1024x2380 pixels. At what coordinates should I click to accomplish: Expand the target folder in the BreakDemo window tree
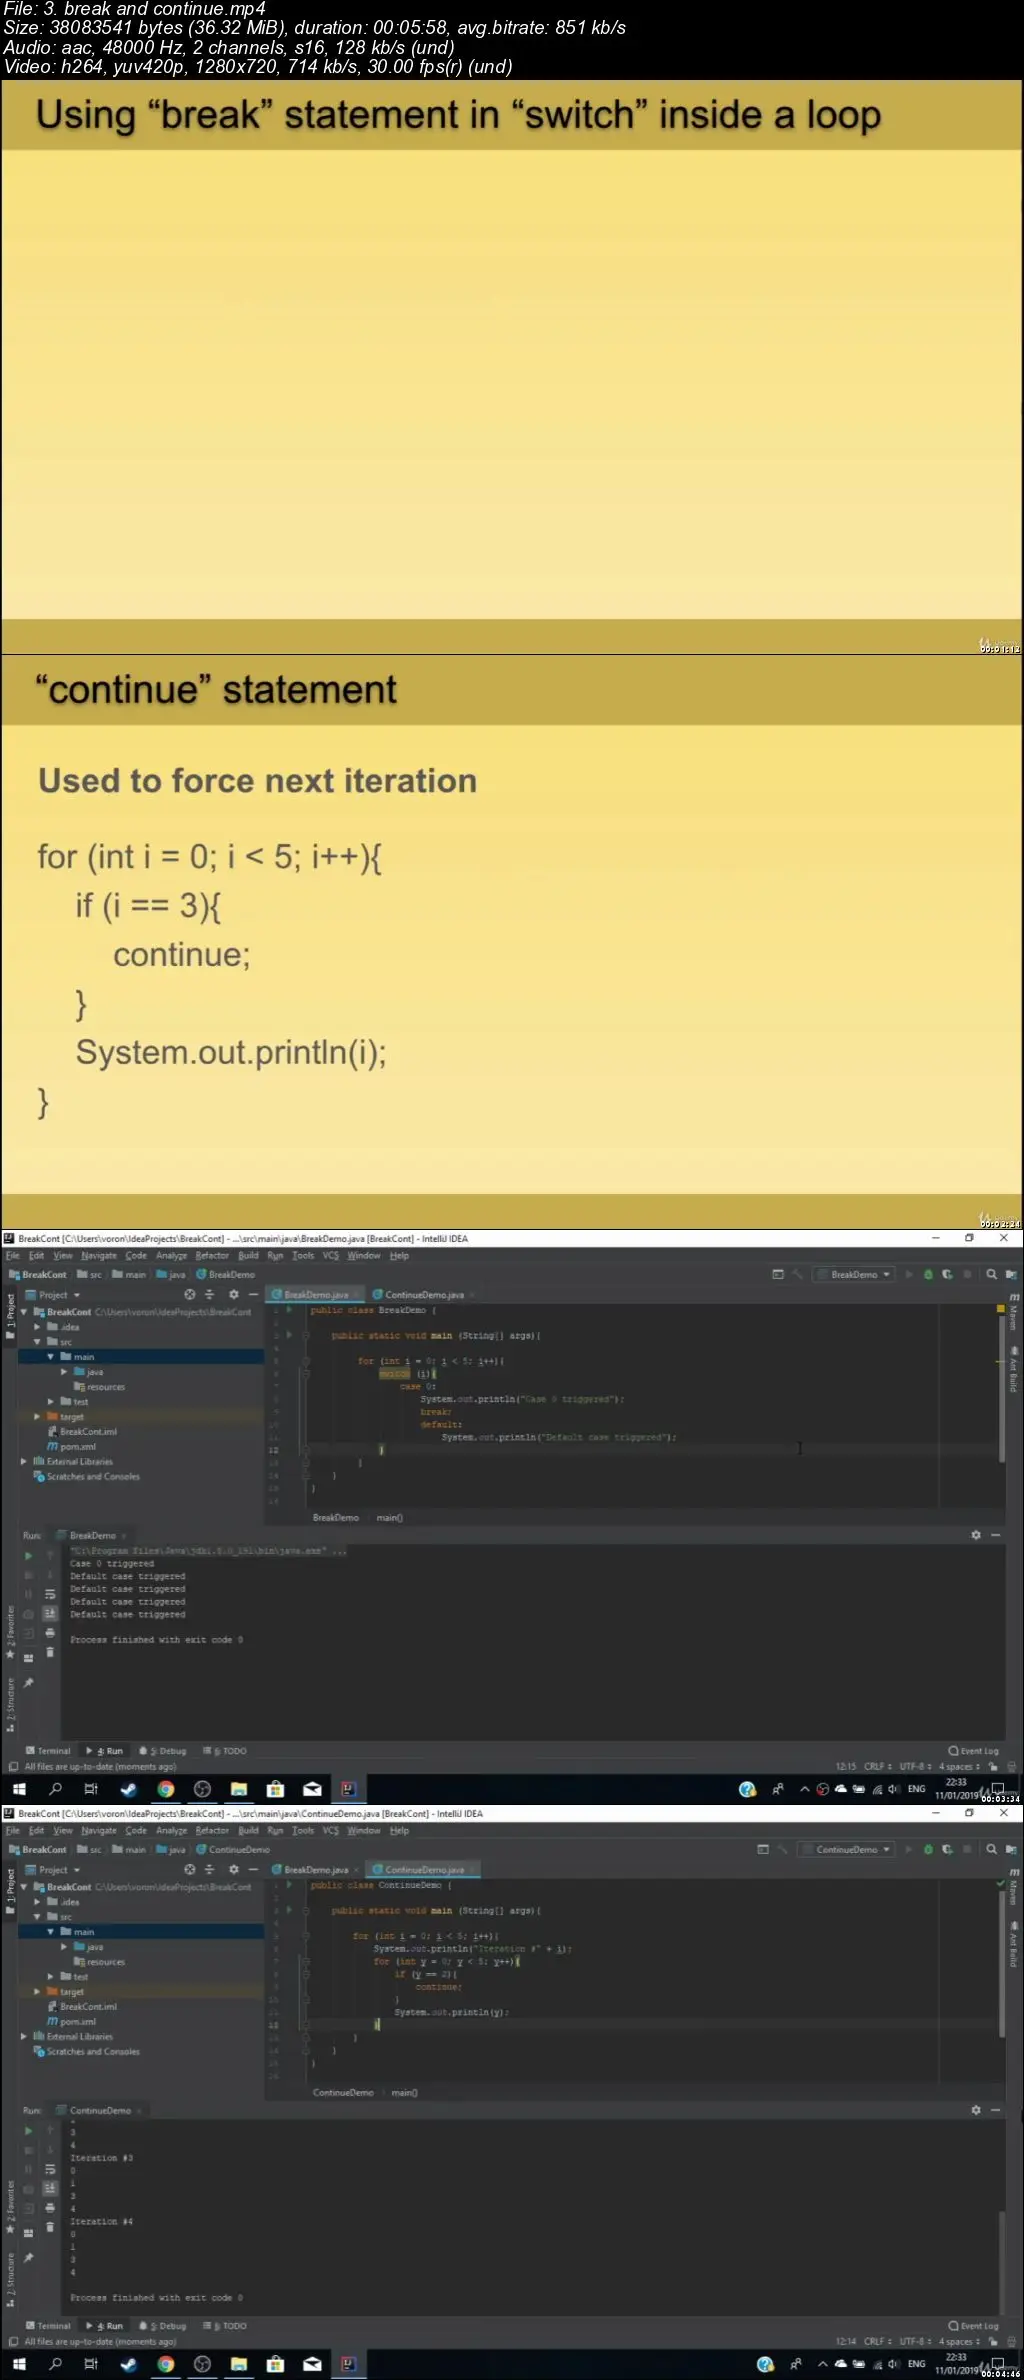click(37, 1417)
